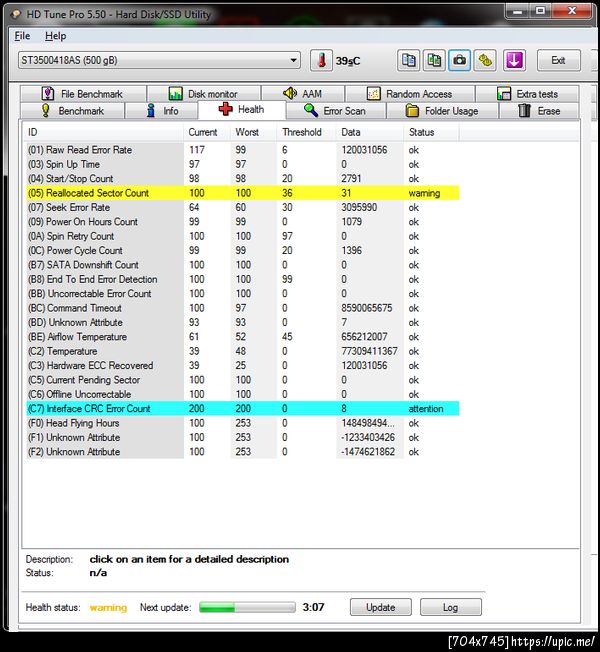Click the blue Info tab icon

click(151, 111)
